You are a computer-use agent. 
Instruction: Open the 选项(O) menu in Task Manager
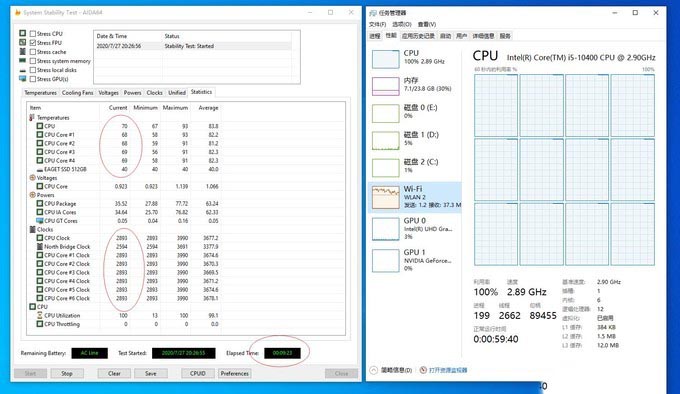(x=402, y=24)
